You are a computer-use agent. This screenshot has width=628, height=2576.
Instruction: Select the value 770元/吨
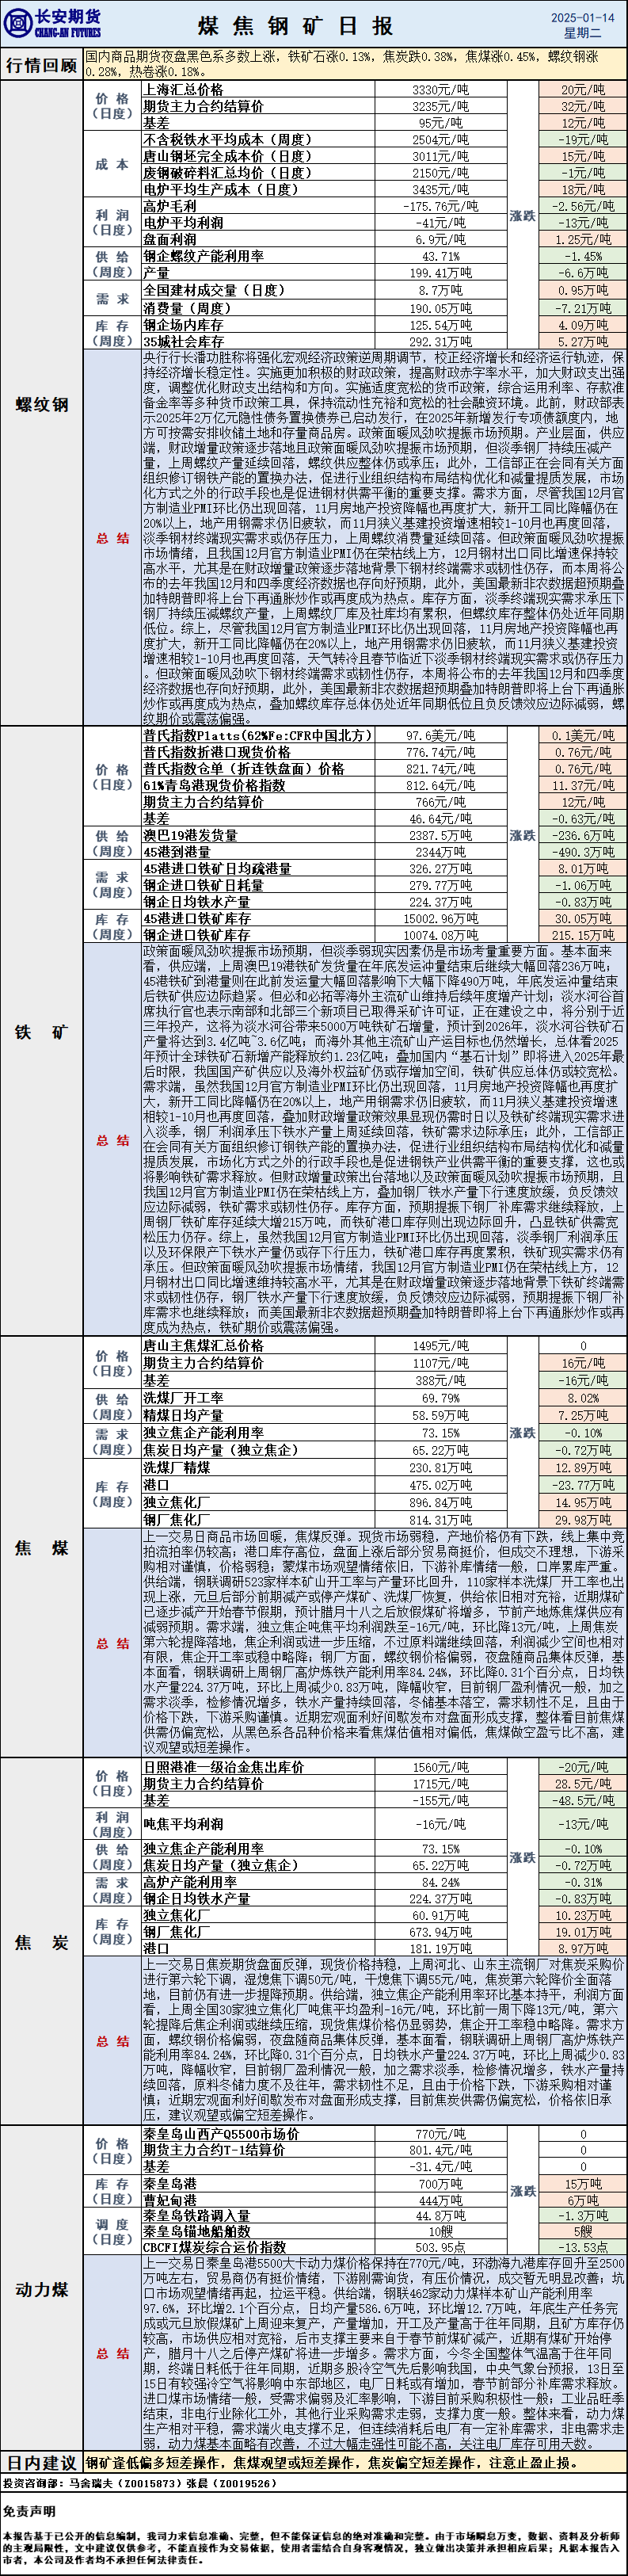pos(440,2133)
